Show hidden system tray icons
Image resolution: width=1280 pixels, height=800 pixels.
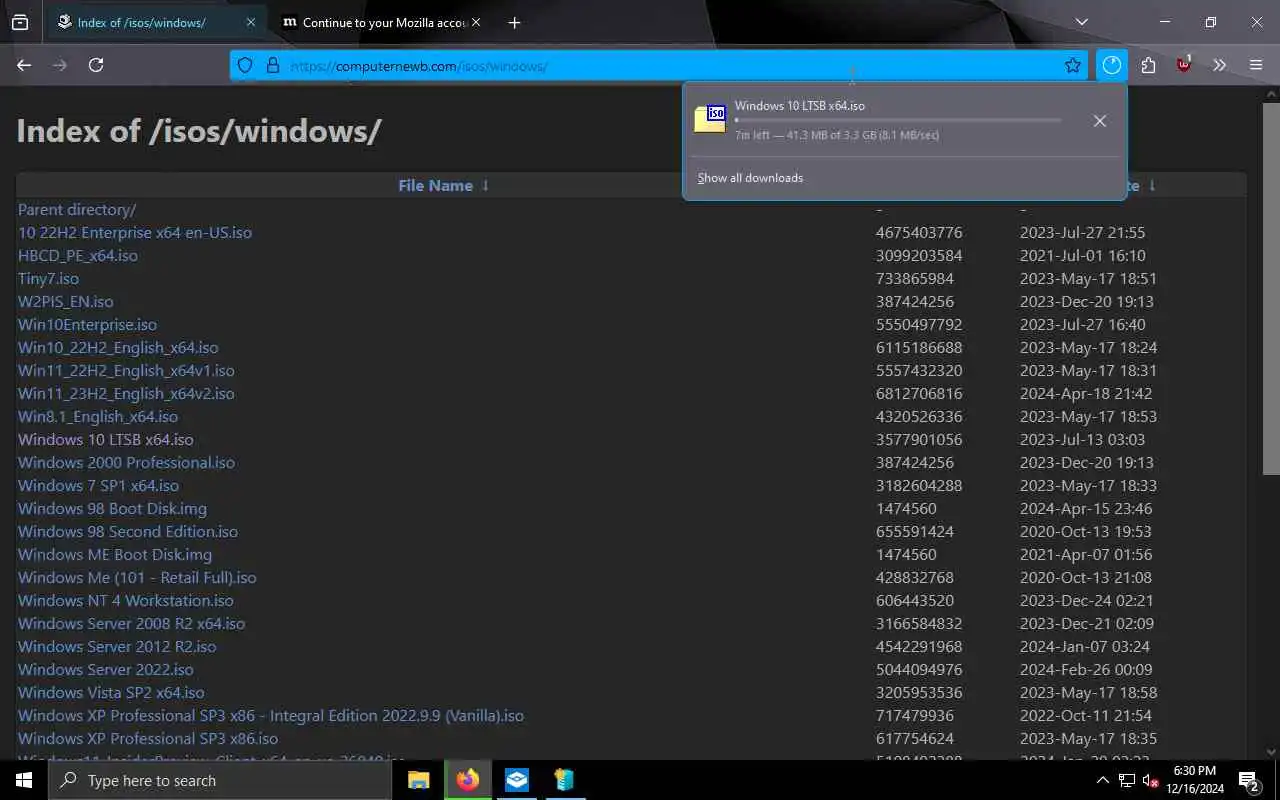coord(1103,780)
